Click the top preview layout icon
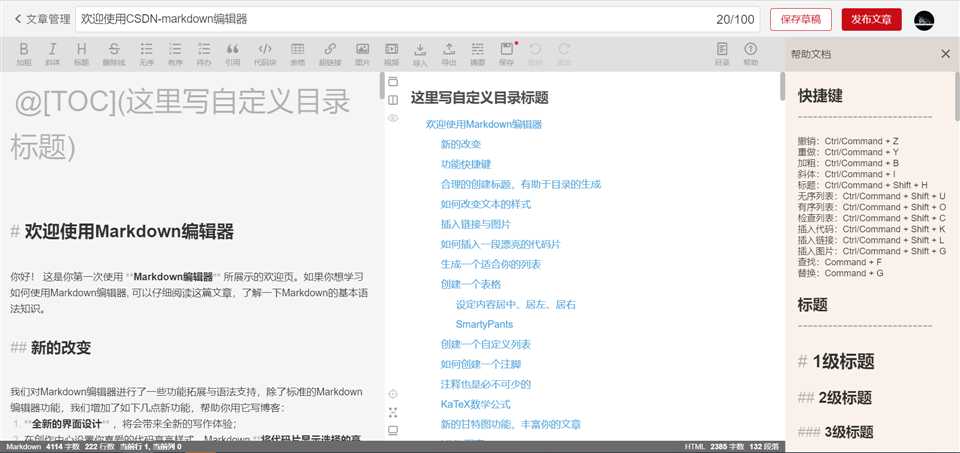Screen dimensions: 960x453 [x=393, y=81]
